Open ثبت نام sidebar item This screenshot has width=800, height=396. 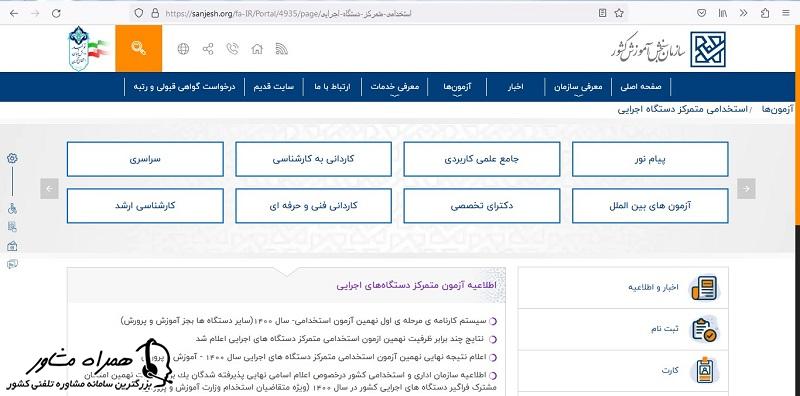[x=623, y=329]
